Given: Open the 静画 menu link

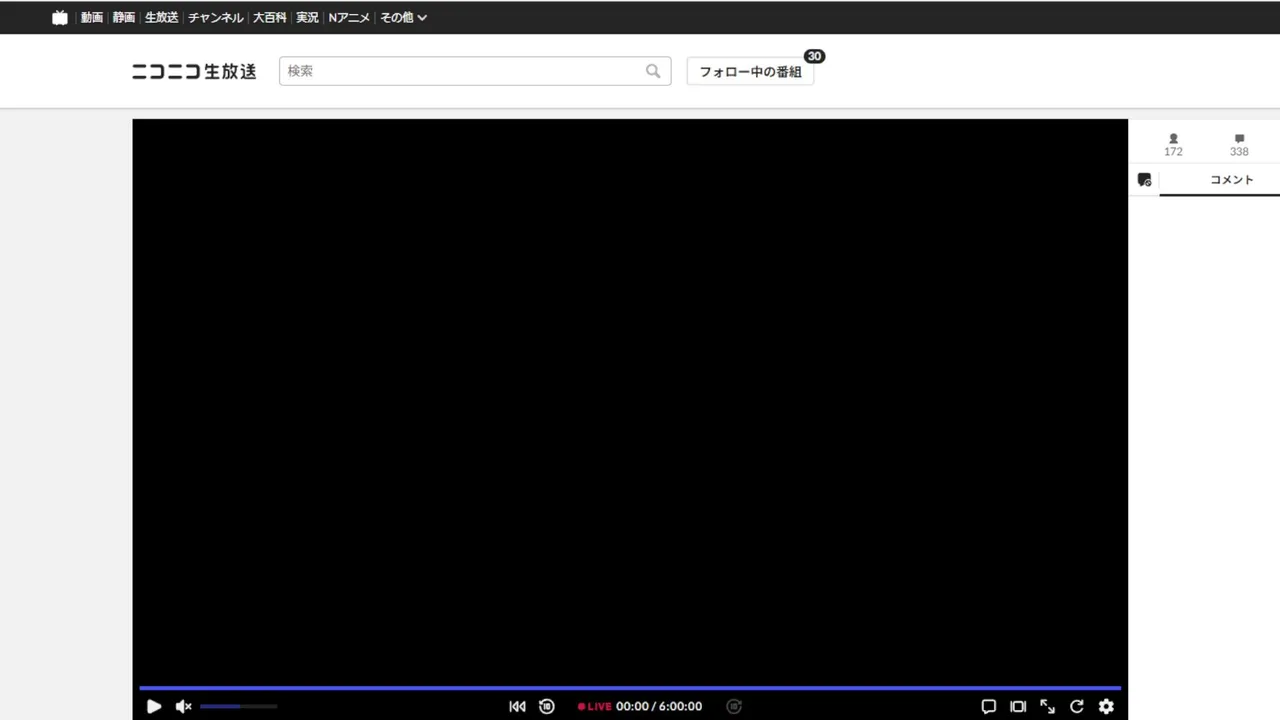Looking at the screenshot, I should click(124, 17).
